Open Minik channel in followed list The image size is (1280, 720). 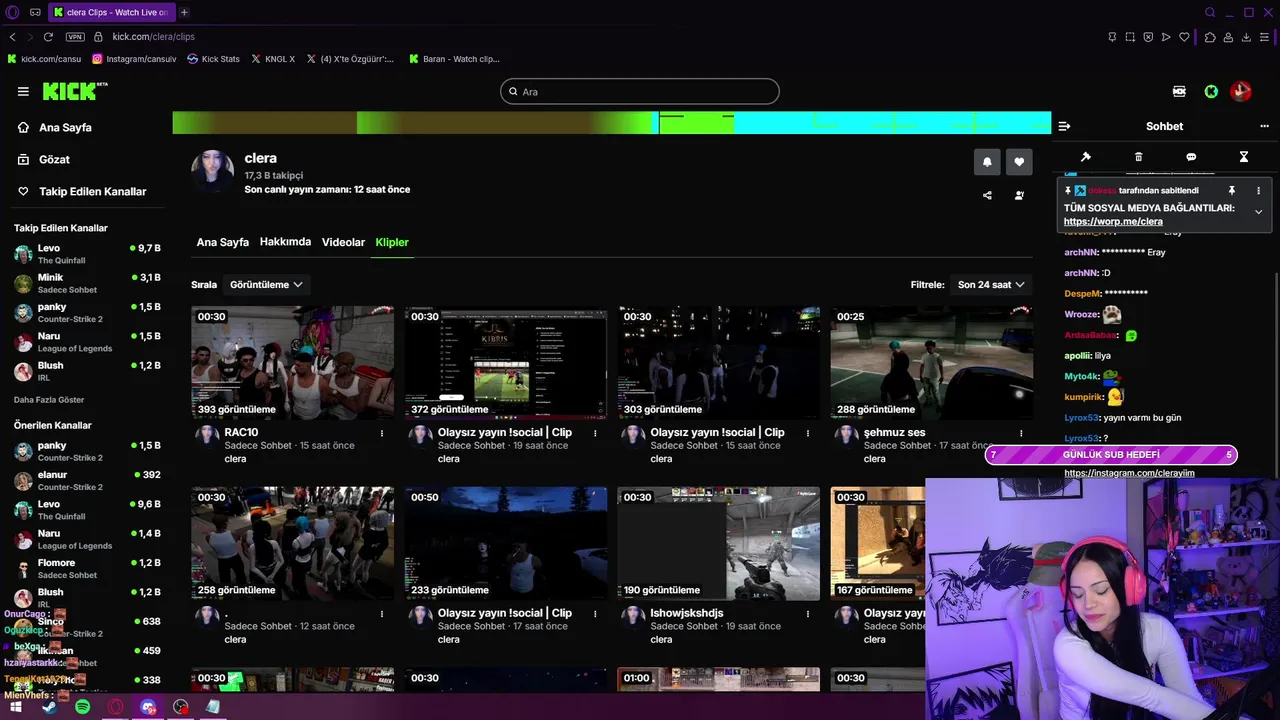pos(87,283)
